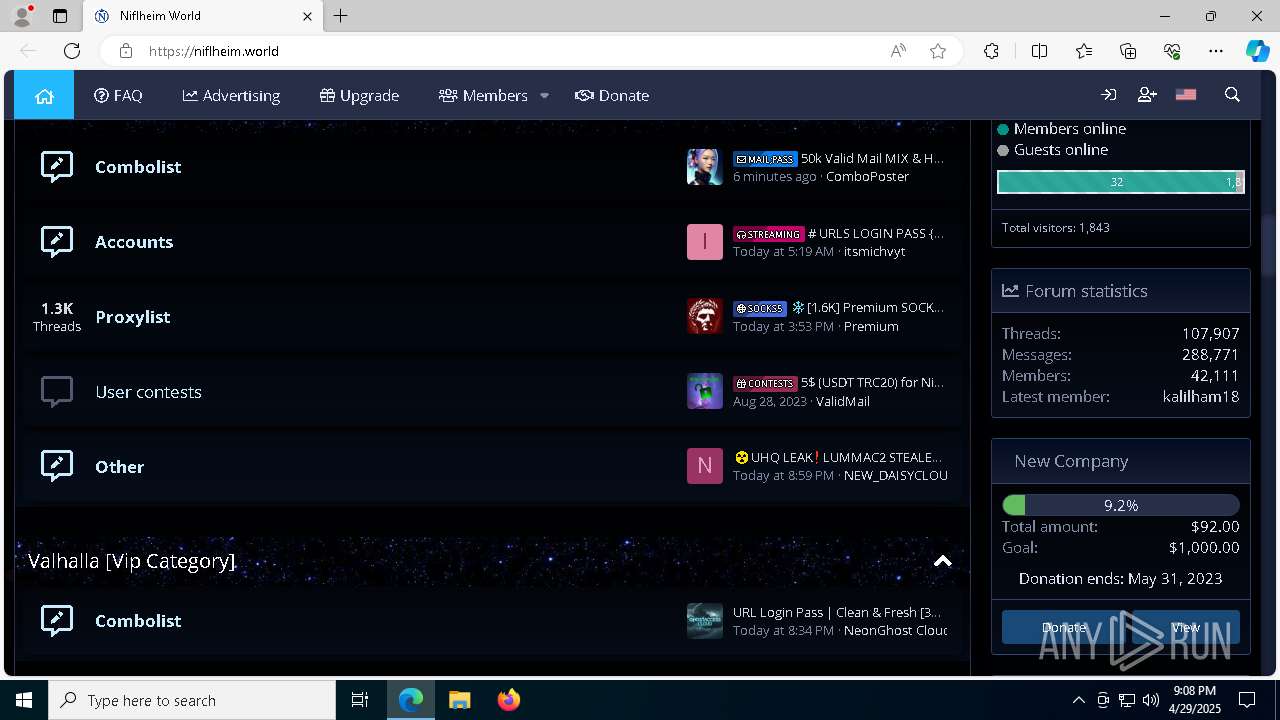Open the Donate menu item

(612, 95)
